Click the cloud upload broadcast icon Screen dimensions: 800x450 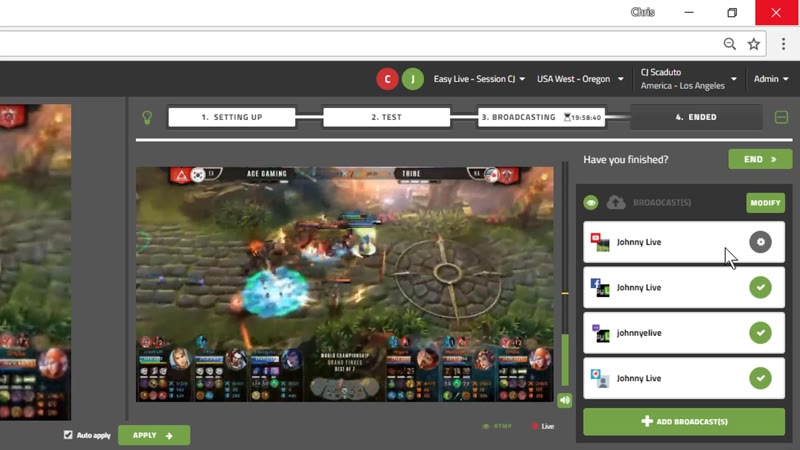pyautogui.click(x=616, y=203)
